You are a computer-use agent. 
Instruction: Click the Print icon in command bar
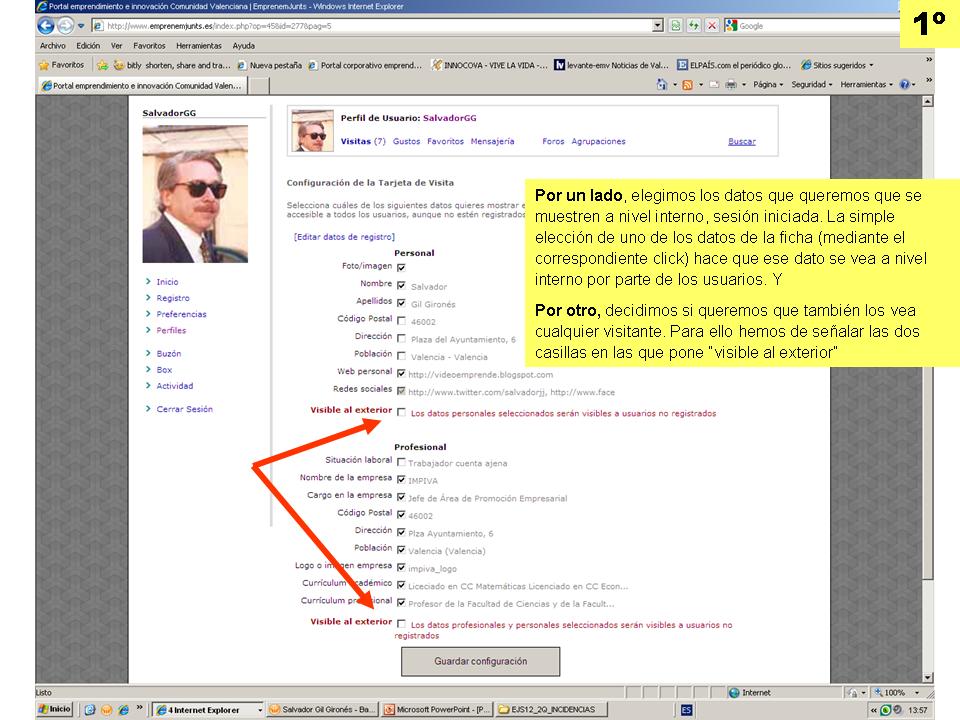[731, 85]
